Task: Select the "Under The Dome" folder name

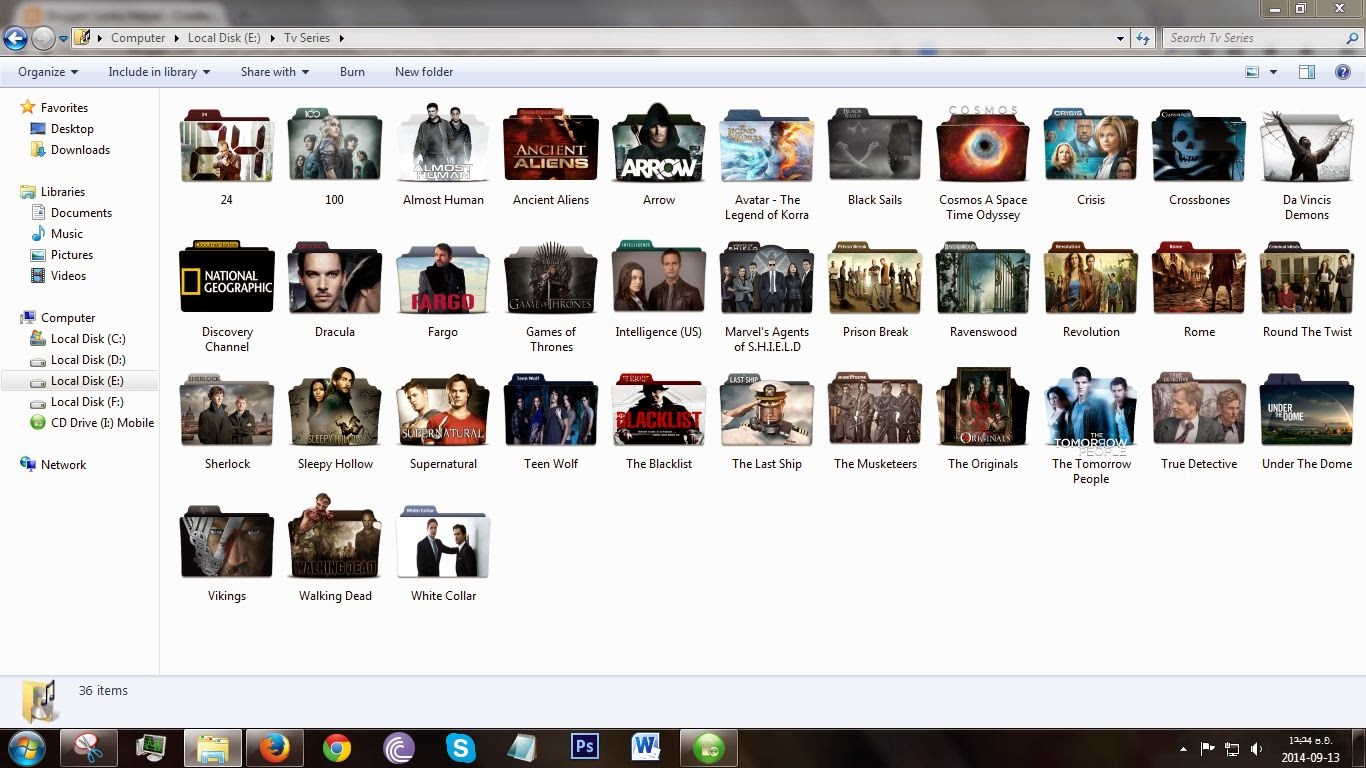Action: point(1307,464)
